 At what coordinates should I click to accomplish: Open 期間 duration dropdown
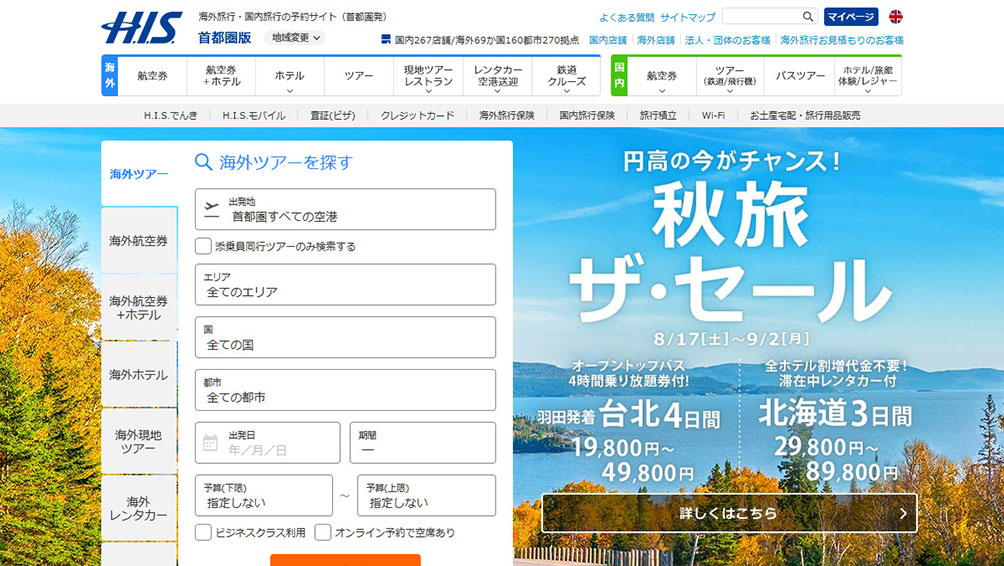pyautogui.click(x=423, y=442)
